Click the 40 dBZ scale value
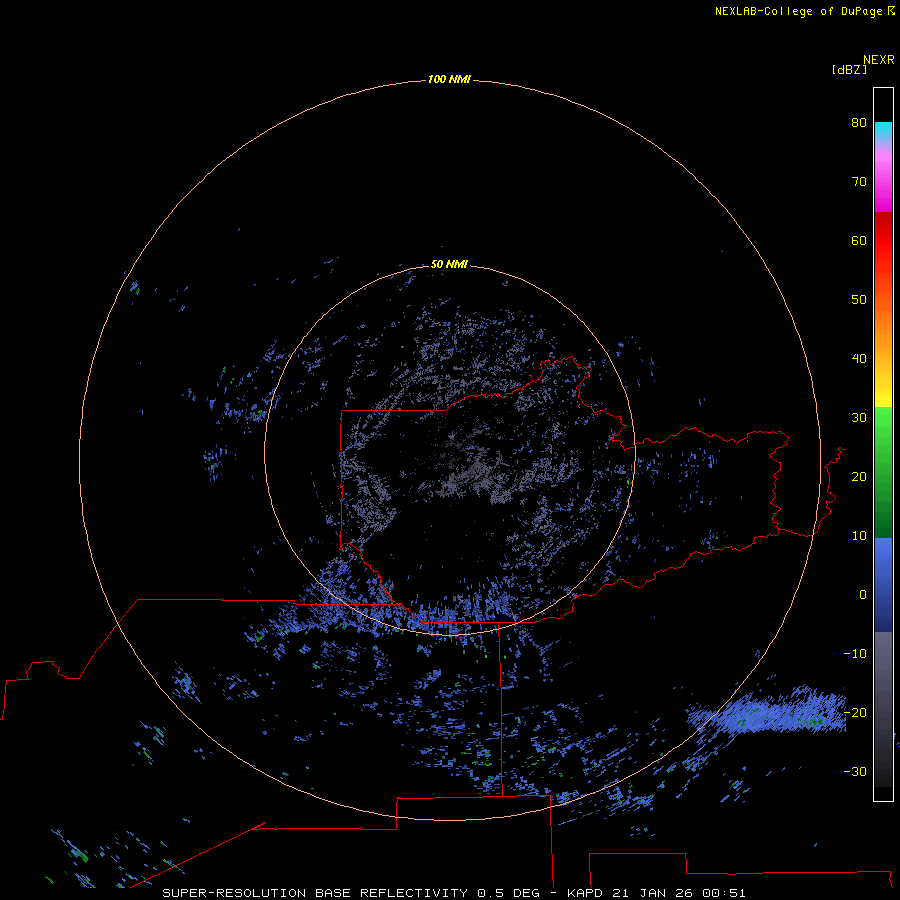The image size is (900, 900). (x=859, y=359)
